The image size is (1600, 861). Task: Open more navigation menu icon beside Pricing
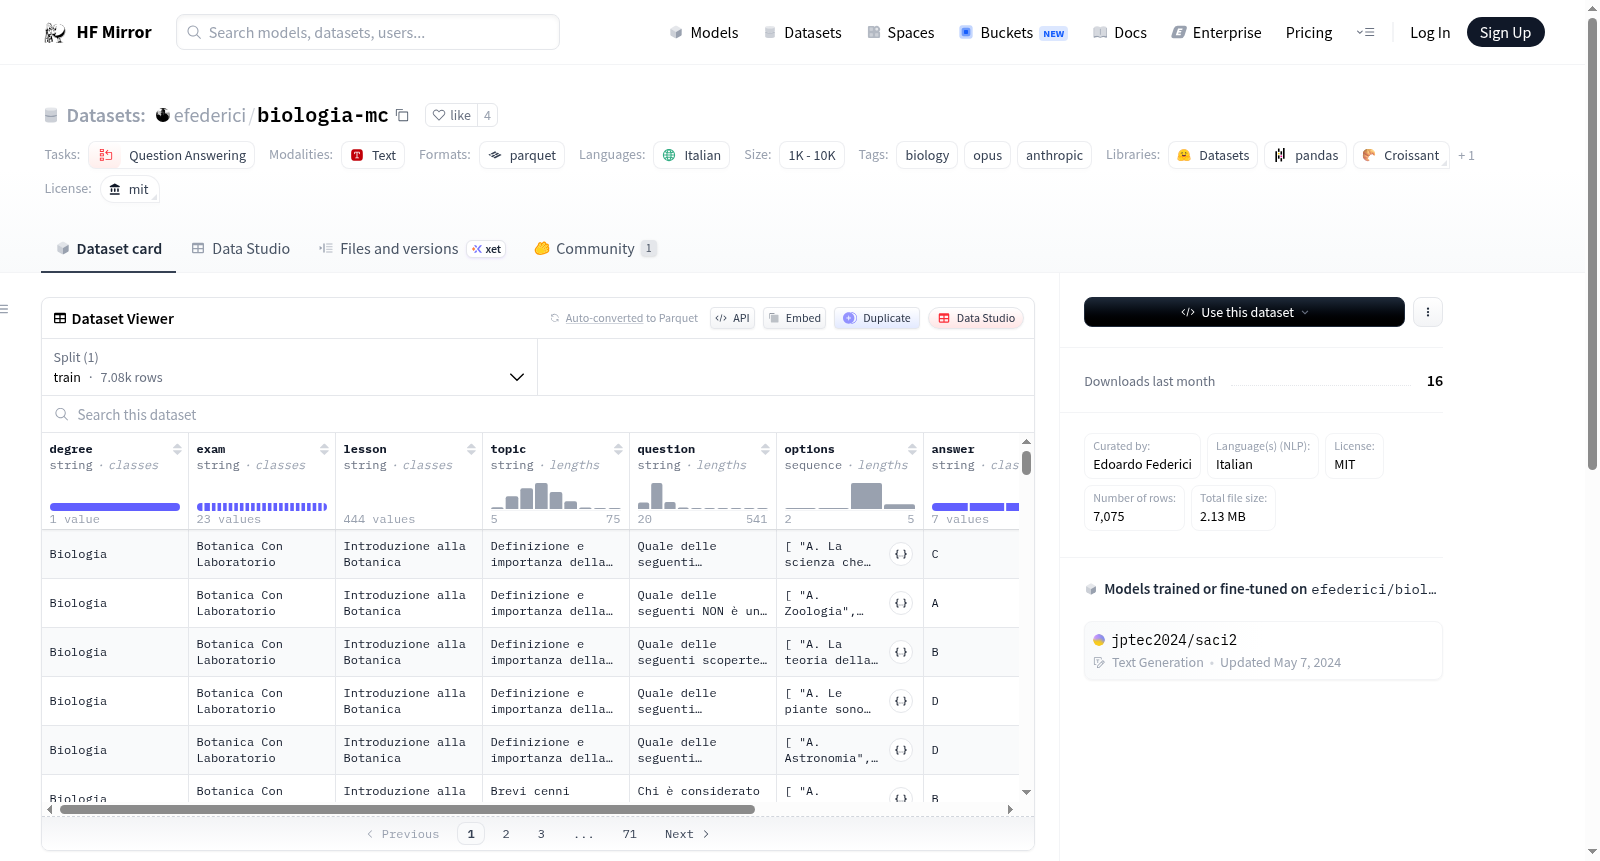tap(1365, 32)
